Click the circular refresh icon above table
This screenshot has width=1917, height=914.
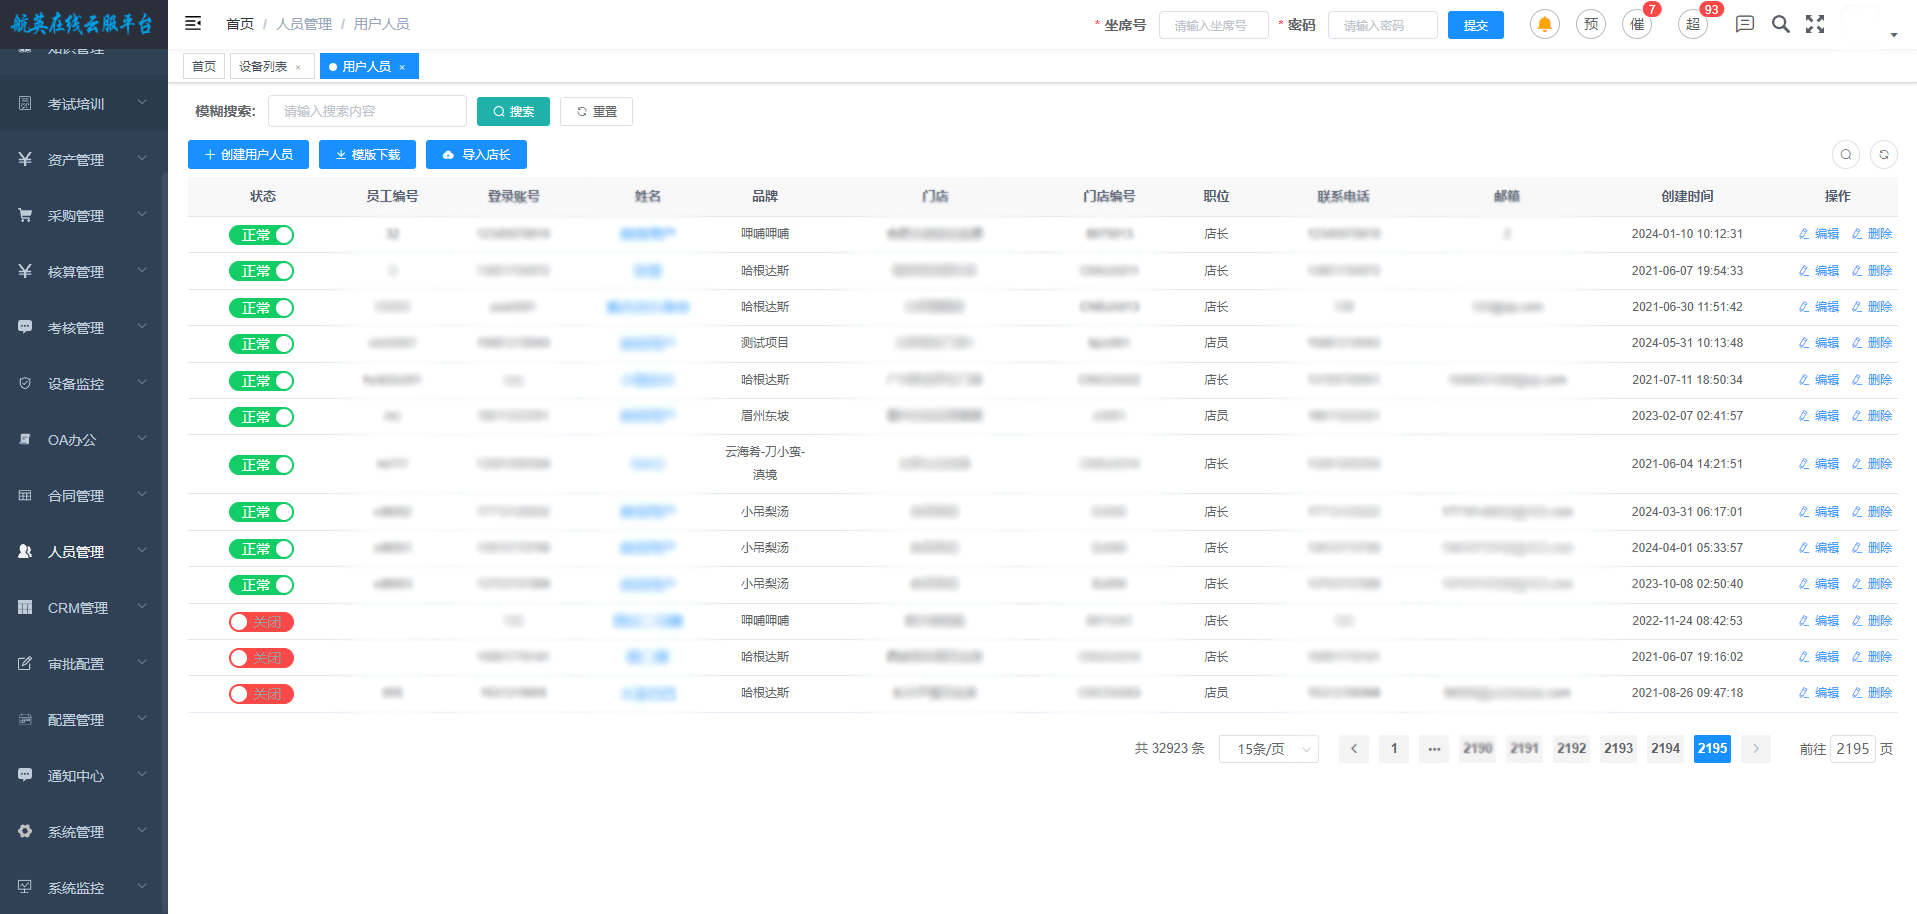[x=1883, y=154]
